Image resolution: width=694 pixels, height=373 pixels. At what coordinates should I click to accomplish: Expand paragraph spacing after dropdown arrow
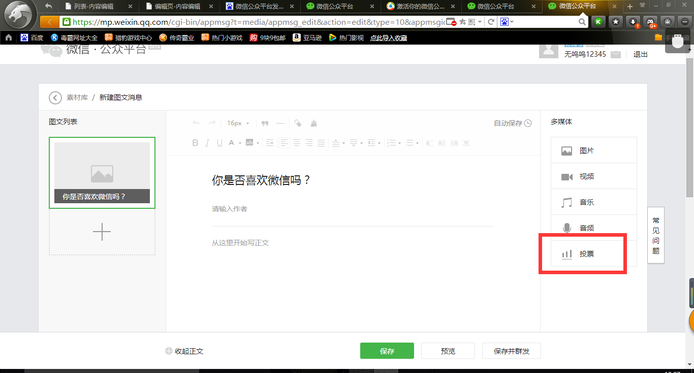pyautogui.click(x=362, y=143)
